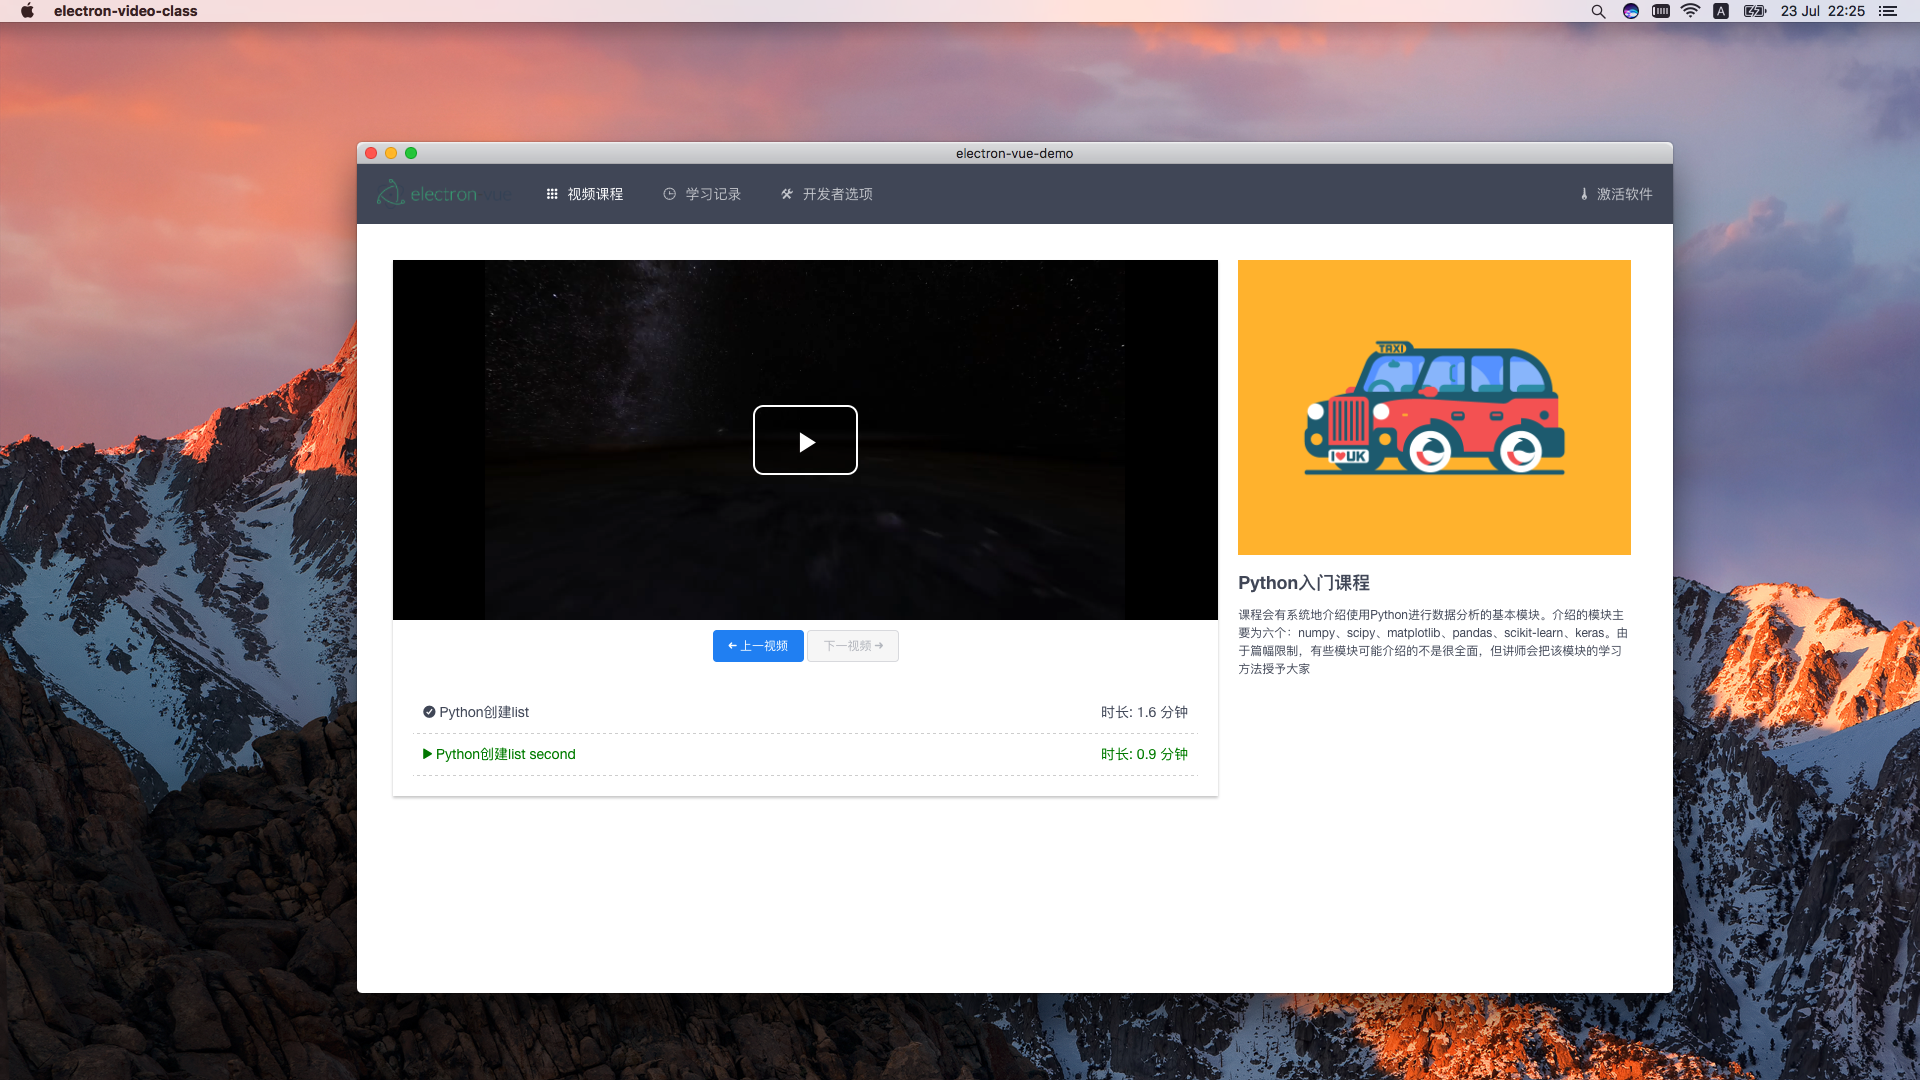This screenshot has width=1920, height=1080.
Task: Click the electron-vue logo in the navbar
Action: pyautogui.click(x=443, y=193)
